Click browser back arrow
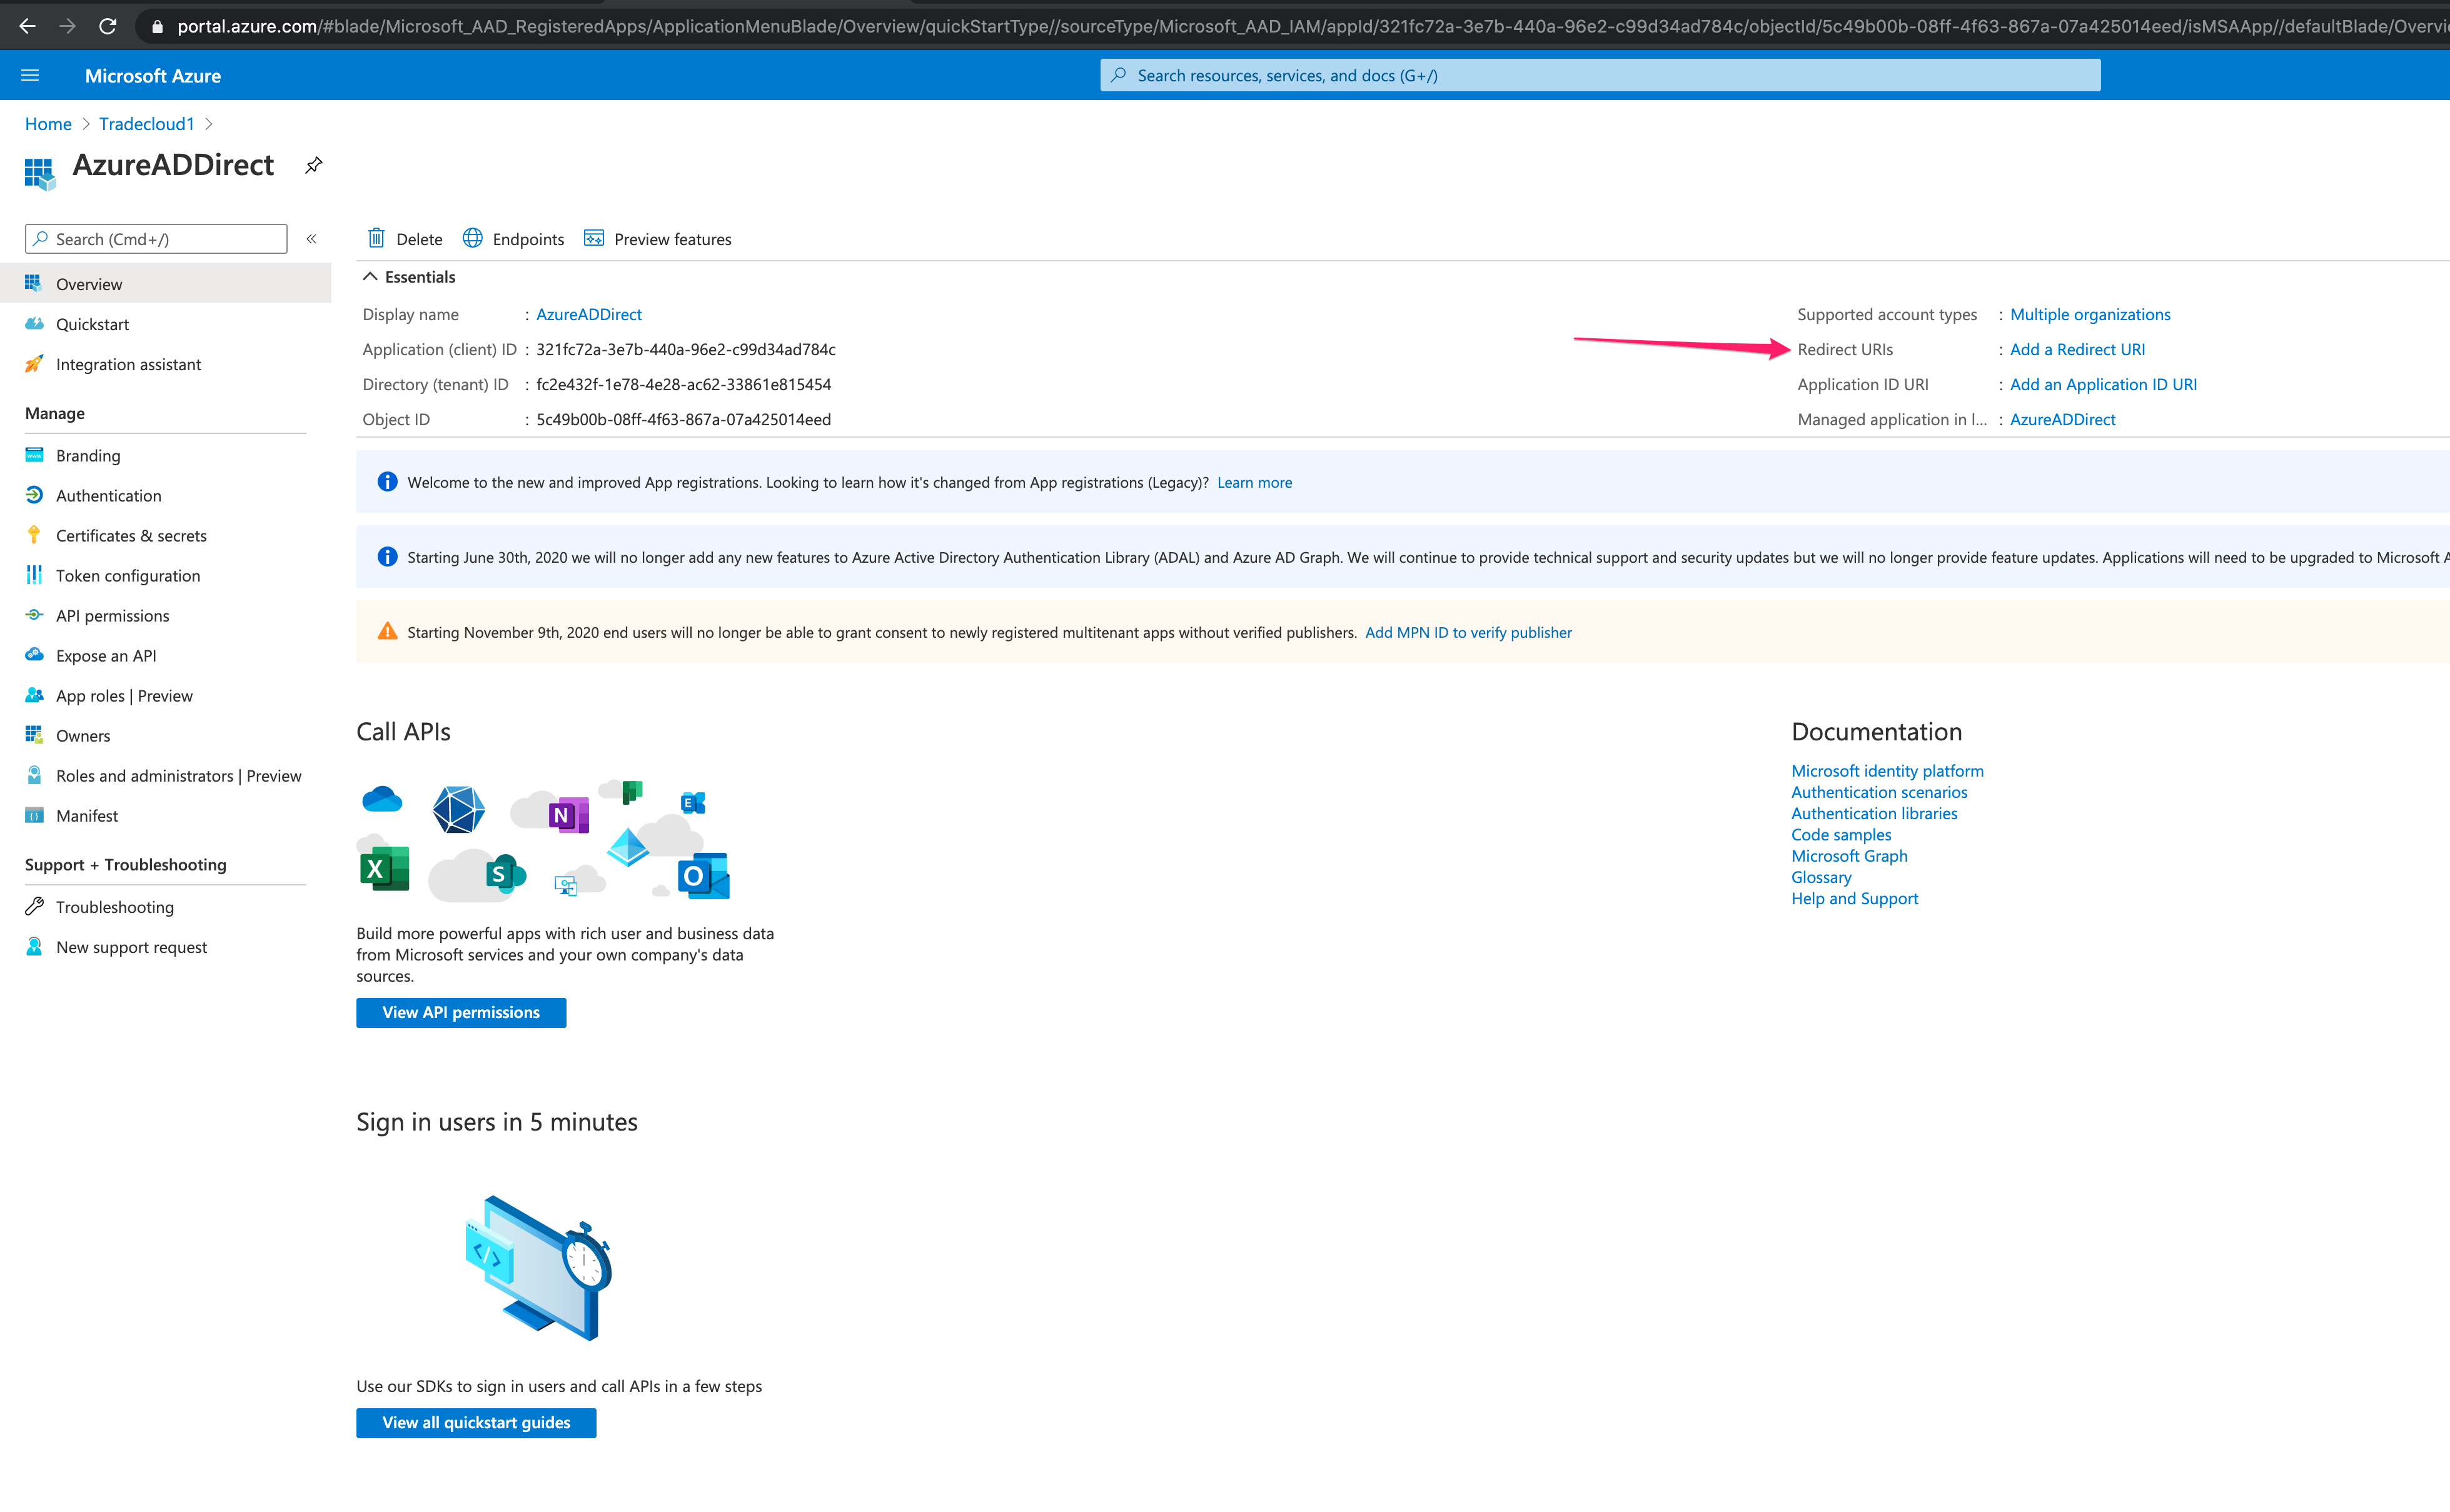2450x1512 pixels. pyautogui.click(x=27, y=26)
